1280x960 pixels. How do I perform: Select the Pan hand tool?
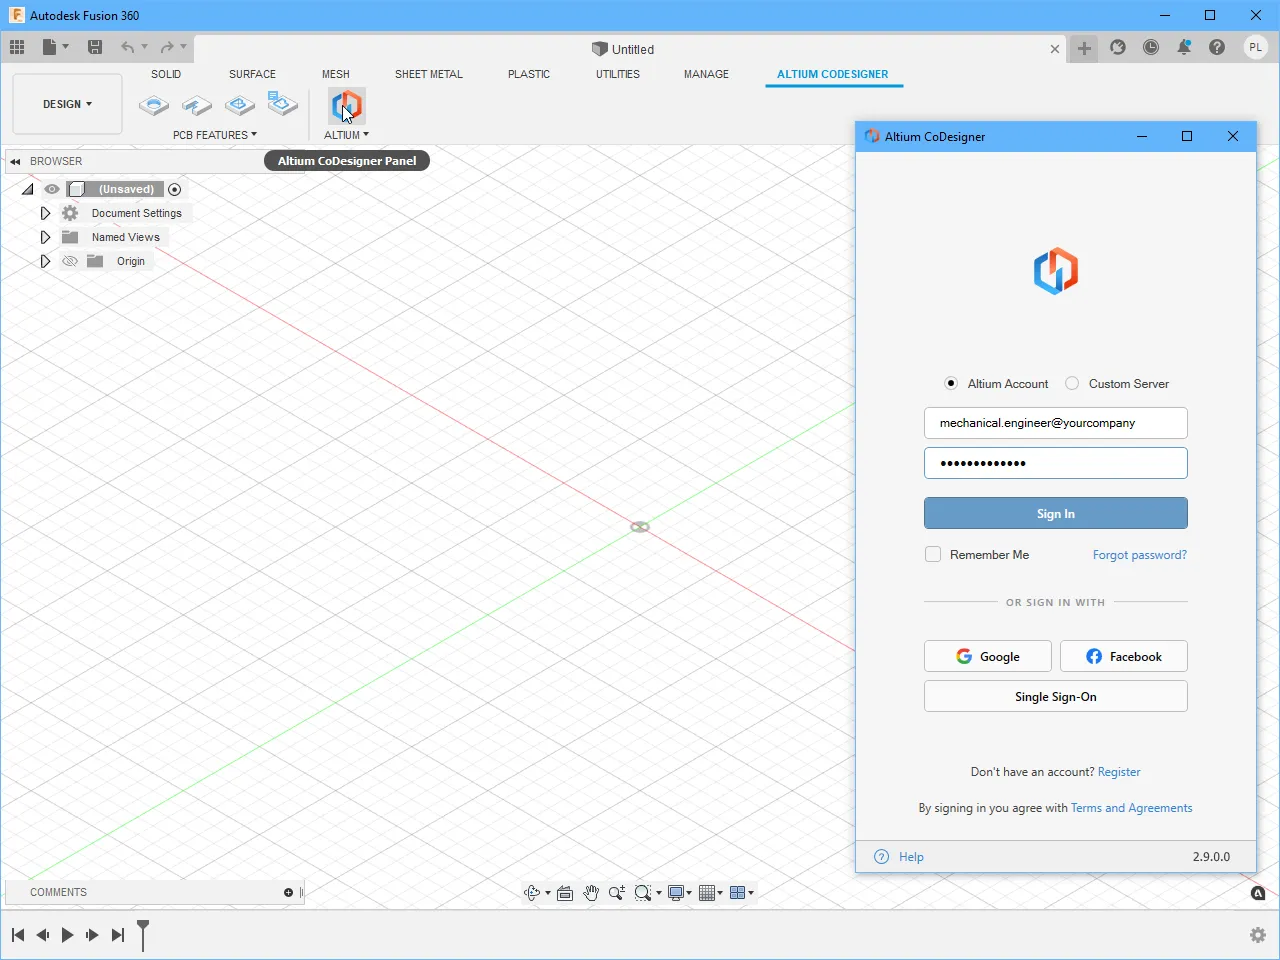pos(591,893)
